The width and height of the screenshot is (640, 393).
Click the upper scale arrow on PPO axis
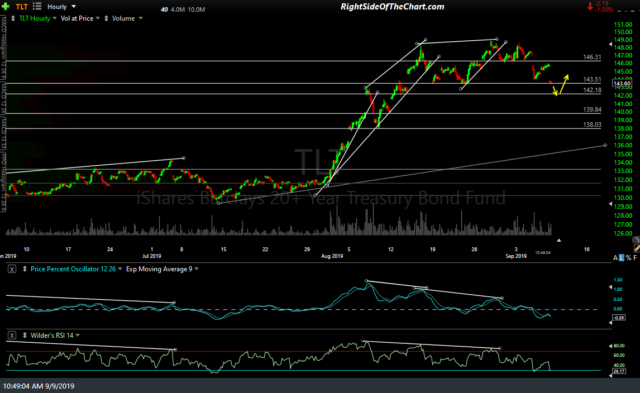coord(611,287)
